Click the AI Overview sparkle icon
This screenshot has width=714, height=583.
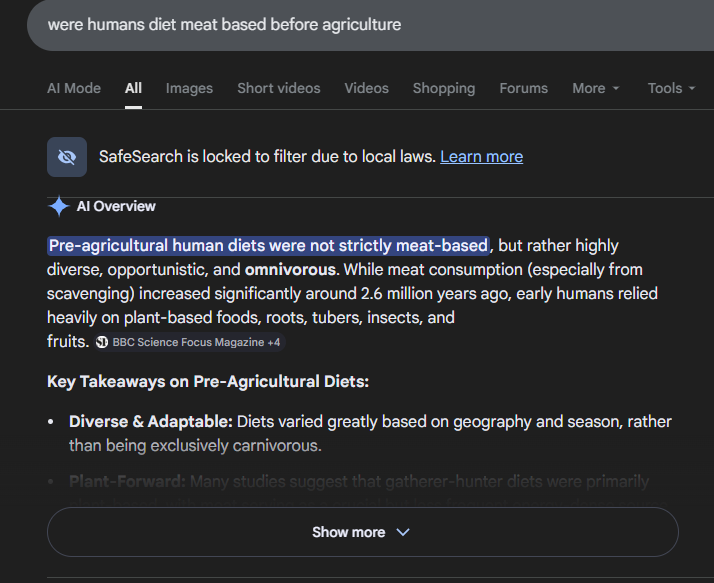point(58,207)
